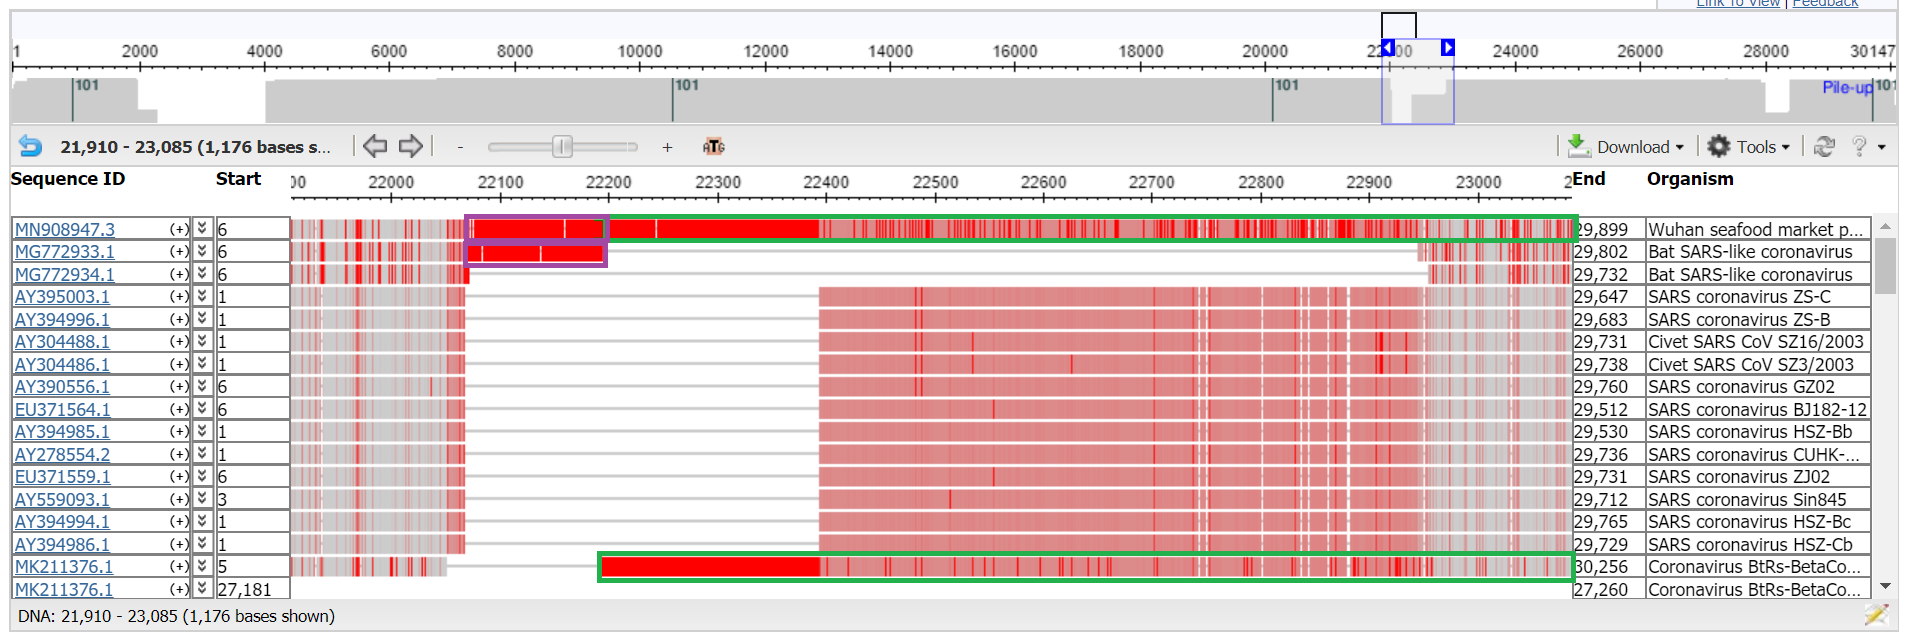Click the scrollbar up arrow
This screenshot has height=634, width=1919.
pos(1885,226)
